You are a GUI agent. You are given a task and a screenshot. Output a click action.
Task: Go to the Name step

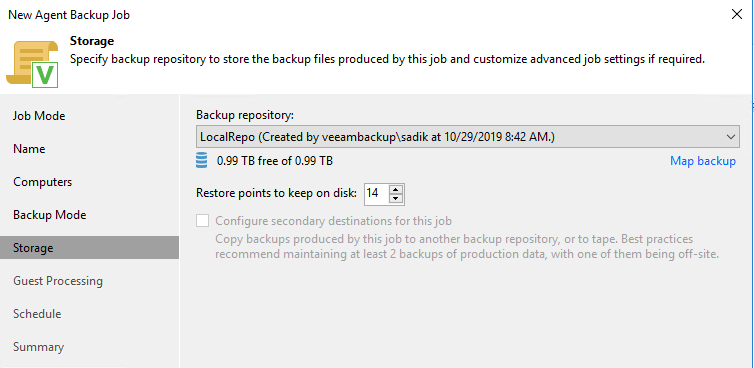[29, 149]
